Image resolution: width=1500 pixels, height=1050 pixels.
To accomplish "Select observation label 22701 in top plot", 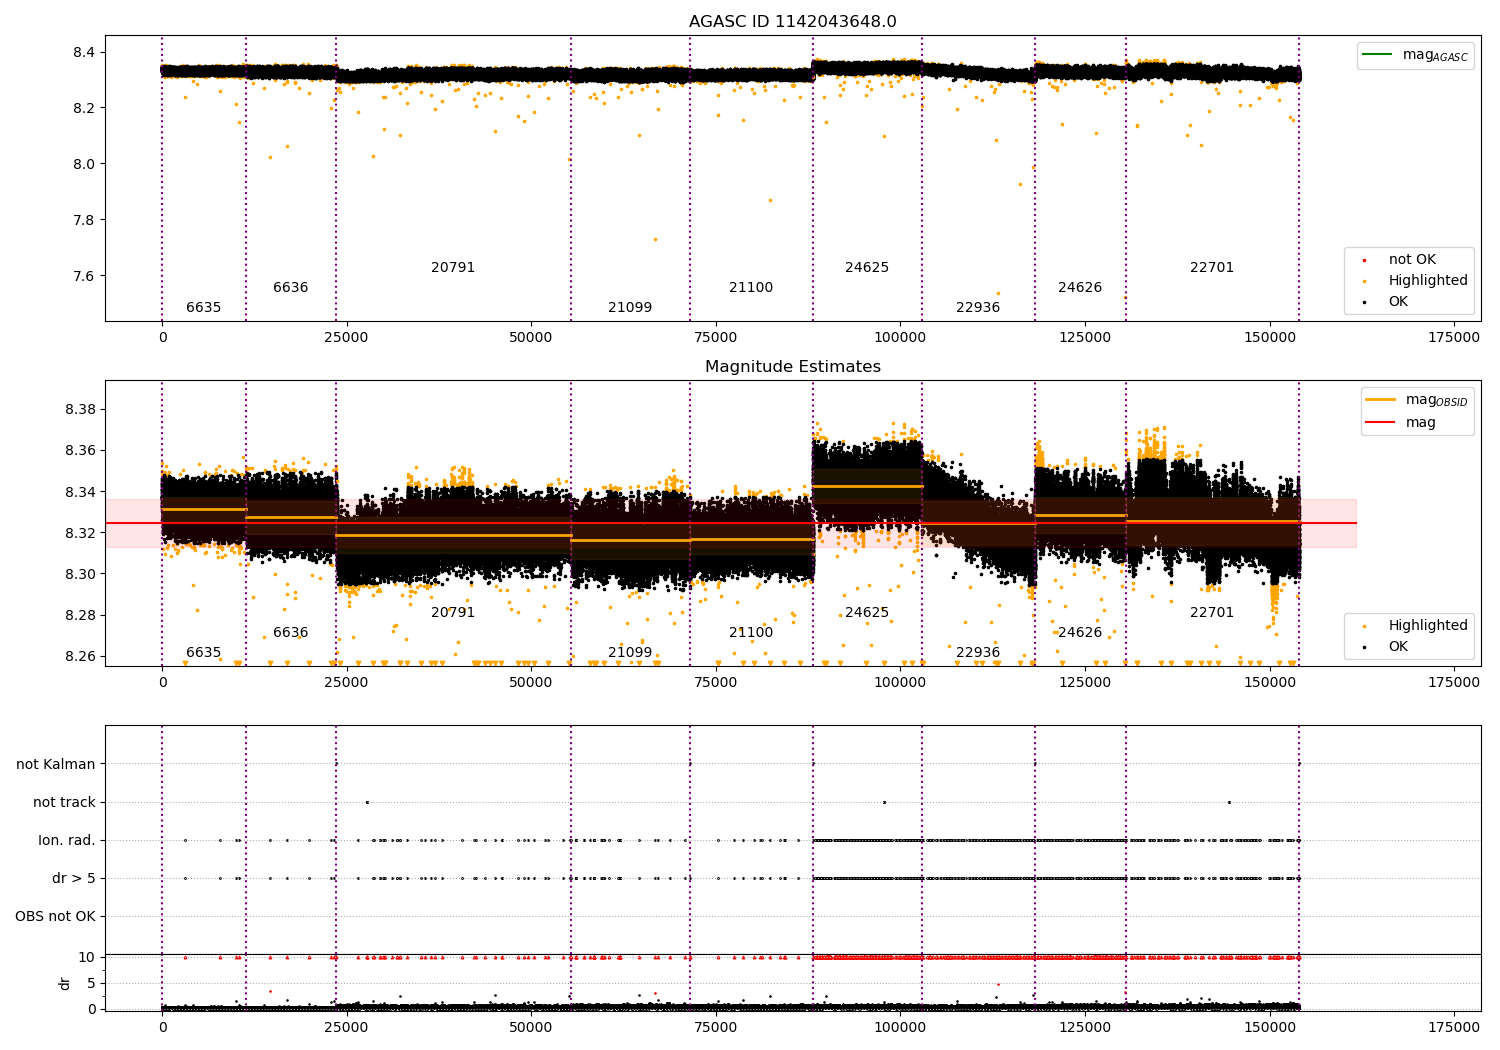I will [1211, 268].
